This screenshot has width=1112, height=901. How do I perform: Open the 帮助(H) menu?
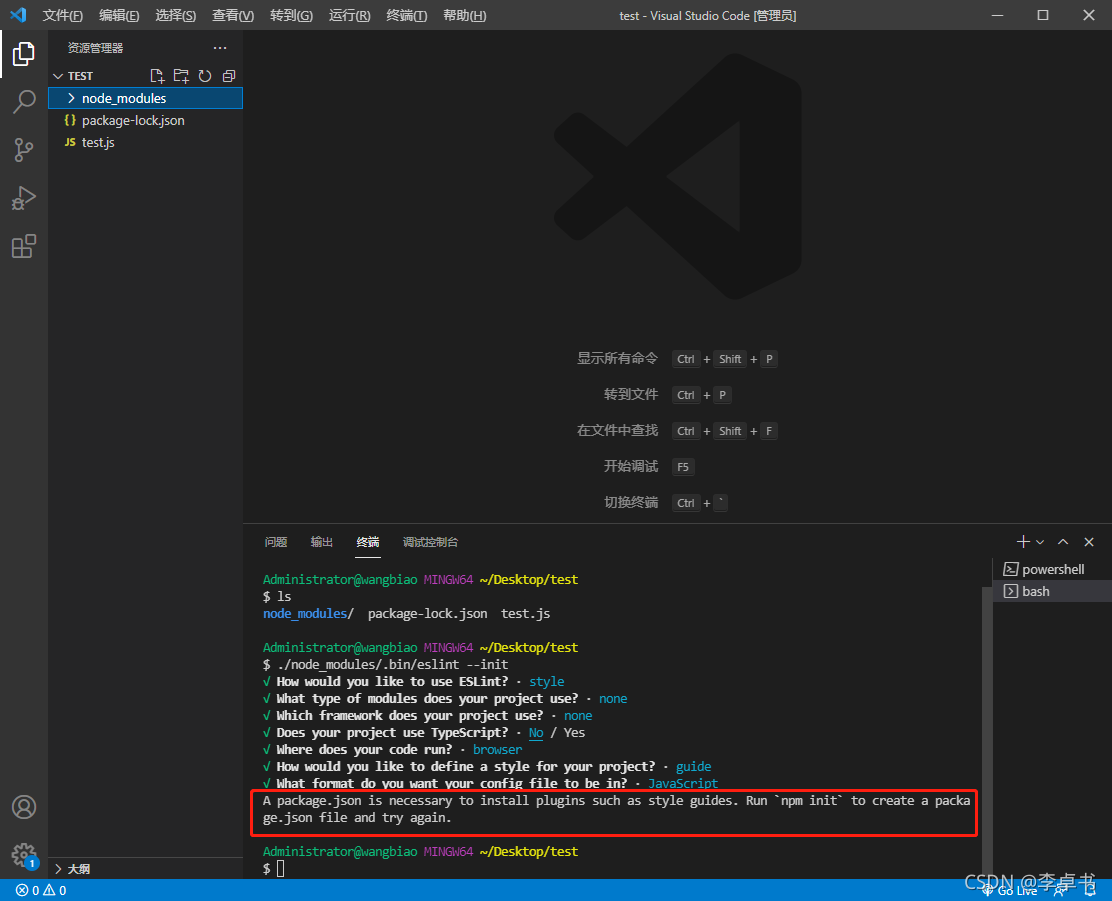(465, 15)
